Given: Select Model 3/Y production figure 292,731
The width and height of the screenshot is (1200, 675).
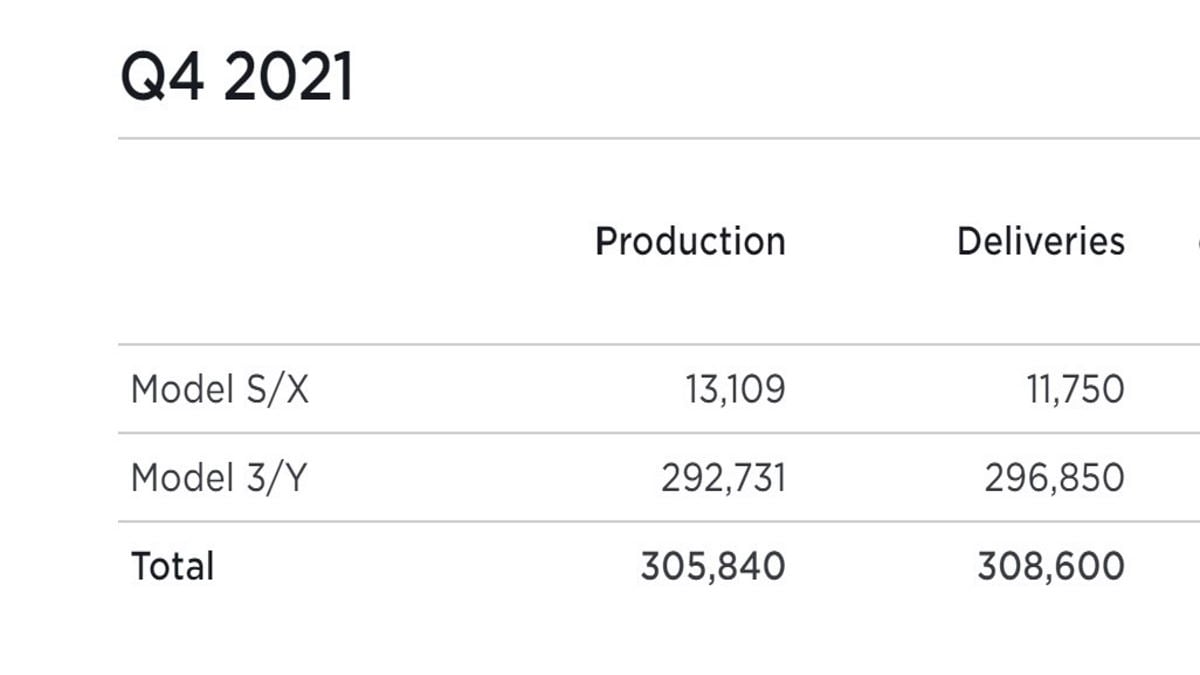Looking at the screenshot, I should pos(723,478).
